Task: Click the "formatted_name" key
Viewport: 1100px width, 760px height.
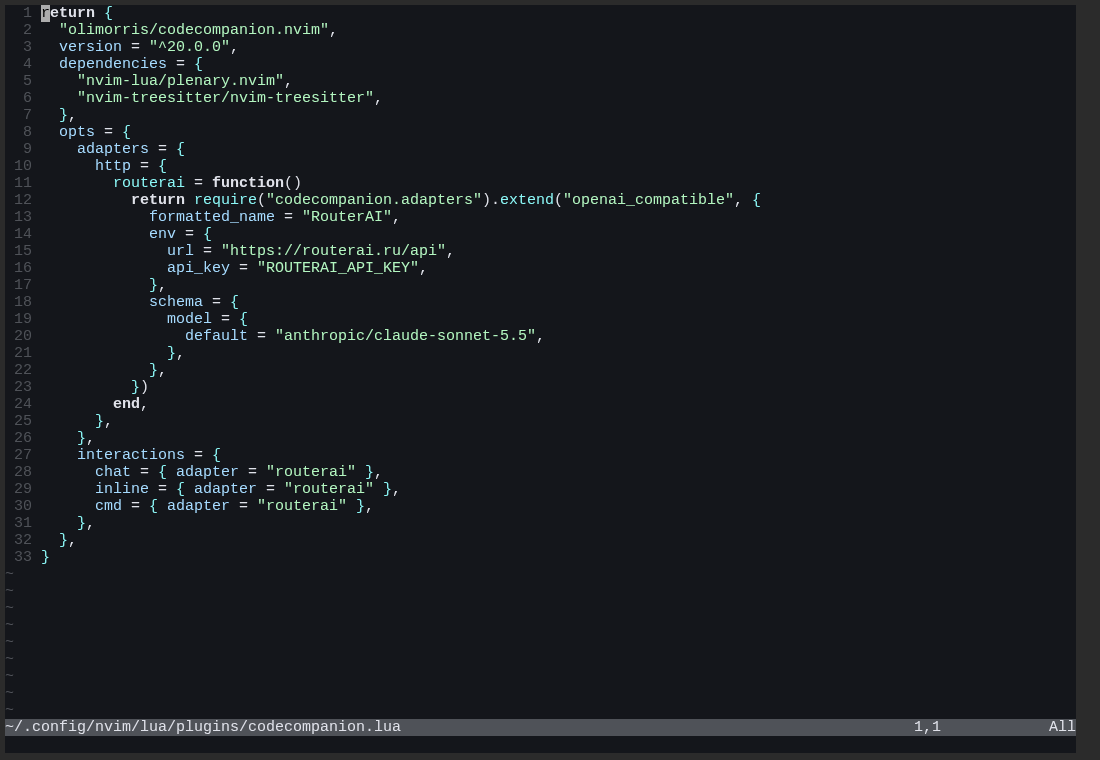Action: coord(212,216)
